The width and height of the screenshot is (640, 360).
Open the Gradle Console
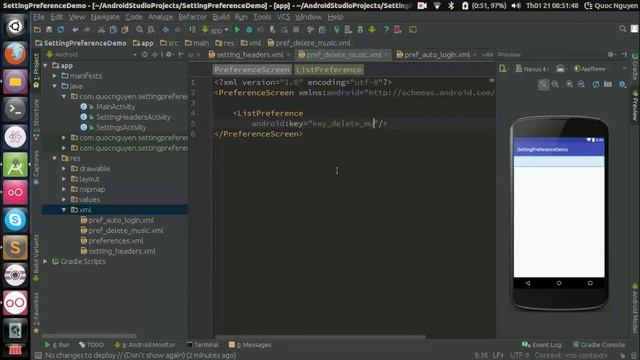(x=599, y=345)
